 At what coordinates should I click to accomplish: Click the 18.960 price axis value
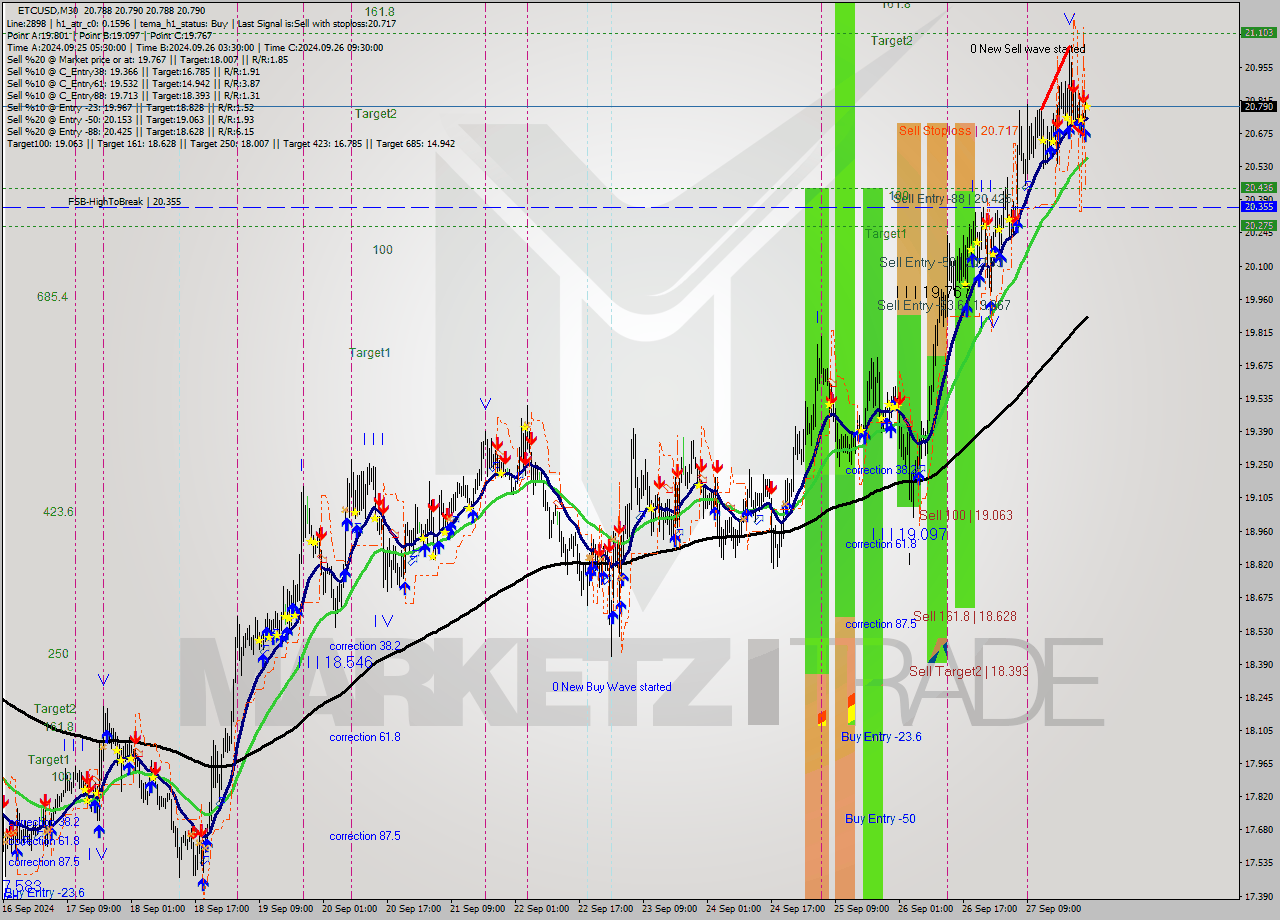pos(1258,531)
